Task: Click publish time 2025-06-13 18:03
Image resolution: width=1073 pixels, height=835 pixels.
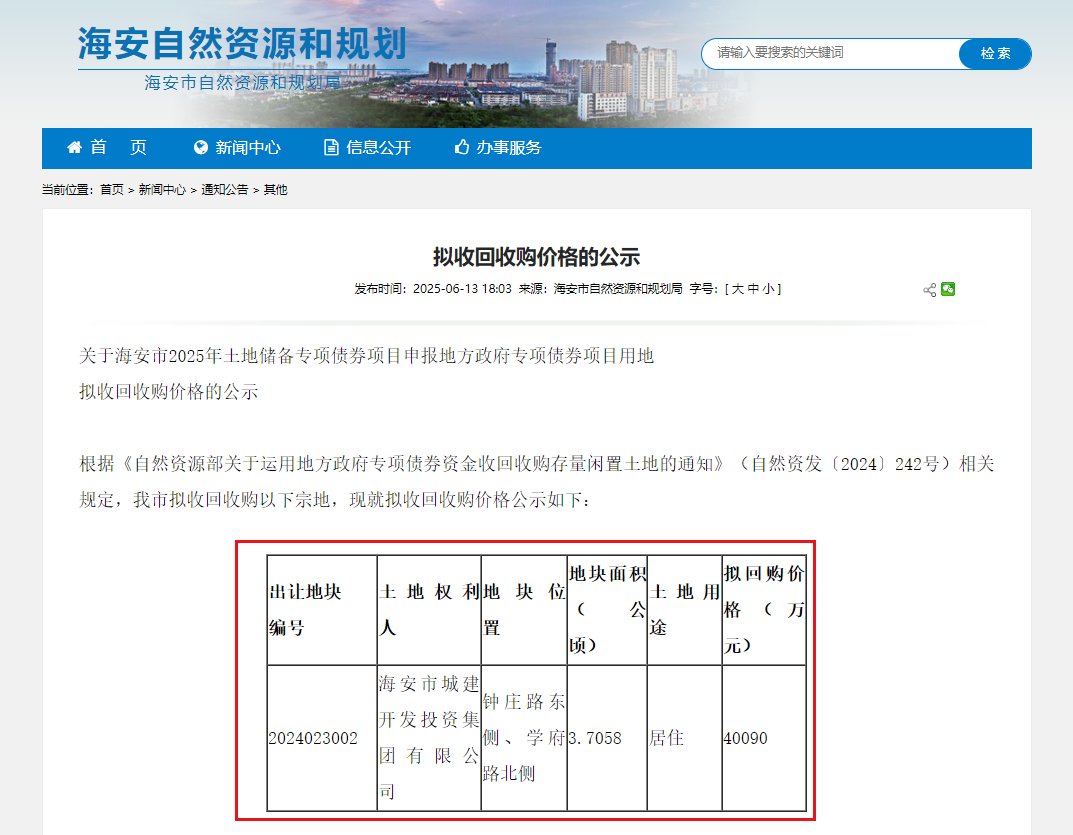Action: click(462, 289)
